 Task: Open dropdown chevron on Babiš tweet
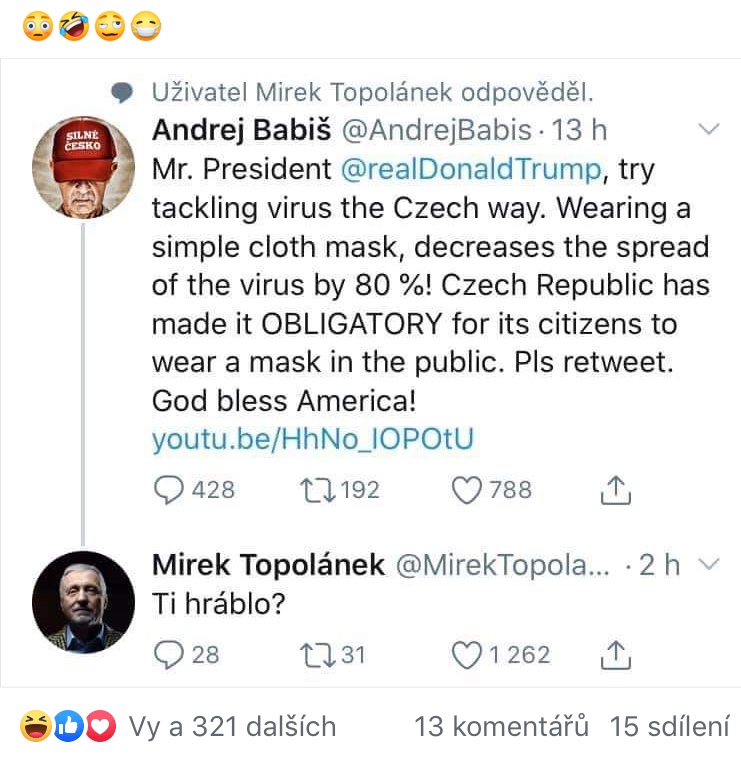(708, 130)
